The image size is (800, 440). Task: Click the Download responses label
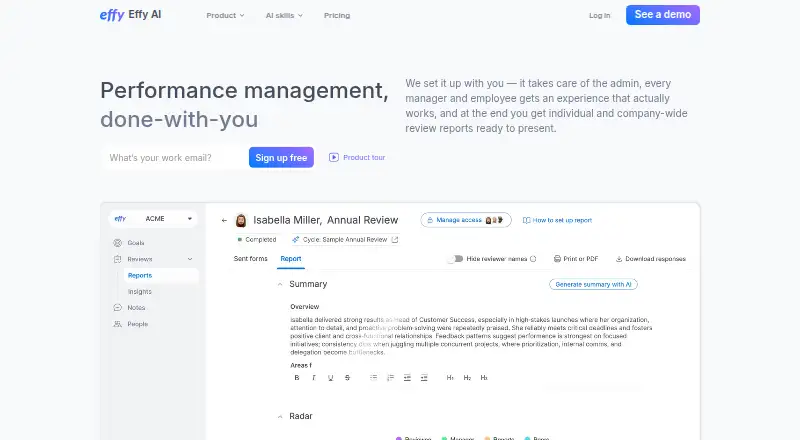point(656,259)
